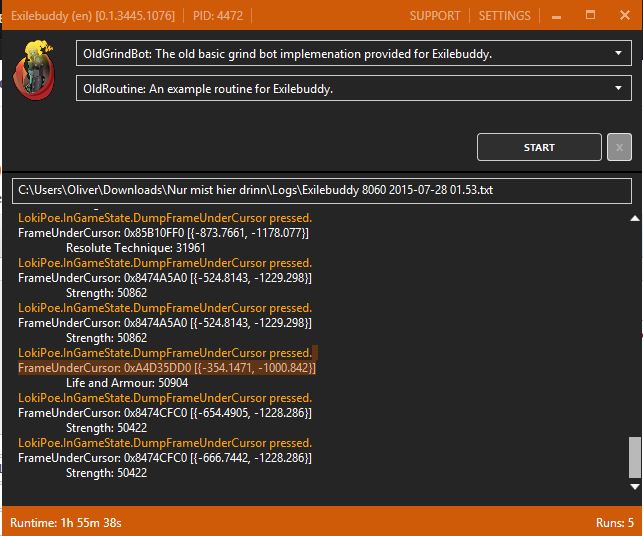
Task: Click the log scrollbar up arrow
Action: coord(634,219)
